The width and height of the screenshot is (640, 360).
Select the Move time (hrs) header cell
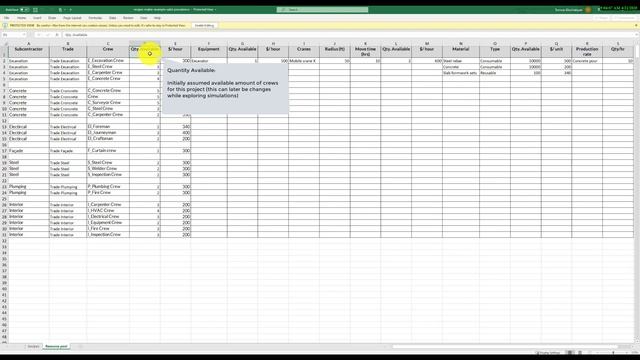pyautogui.click(x=365, y=51)
